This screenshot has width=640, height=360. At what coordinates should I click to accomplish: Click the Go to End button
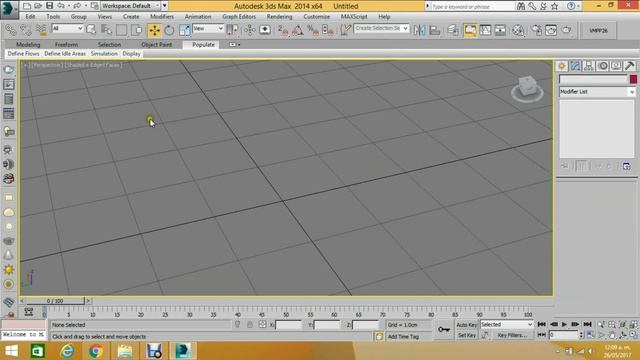point(587,324)
